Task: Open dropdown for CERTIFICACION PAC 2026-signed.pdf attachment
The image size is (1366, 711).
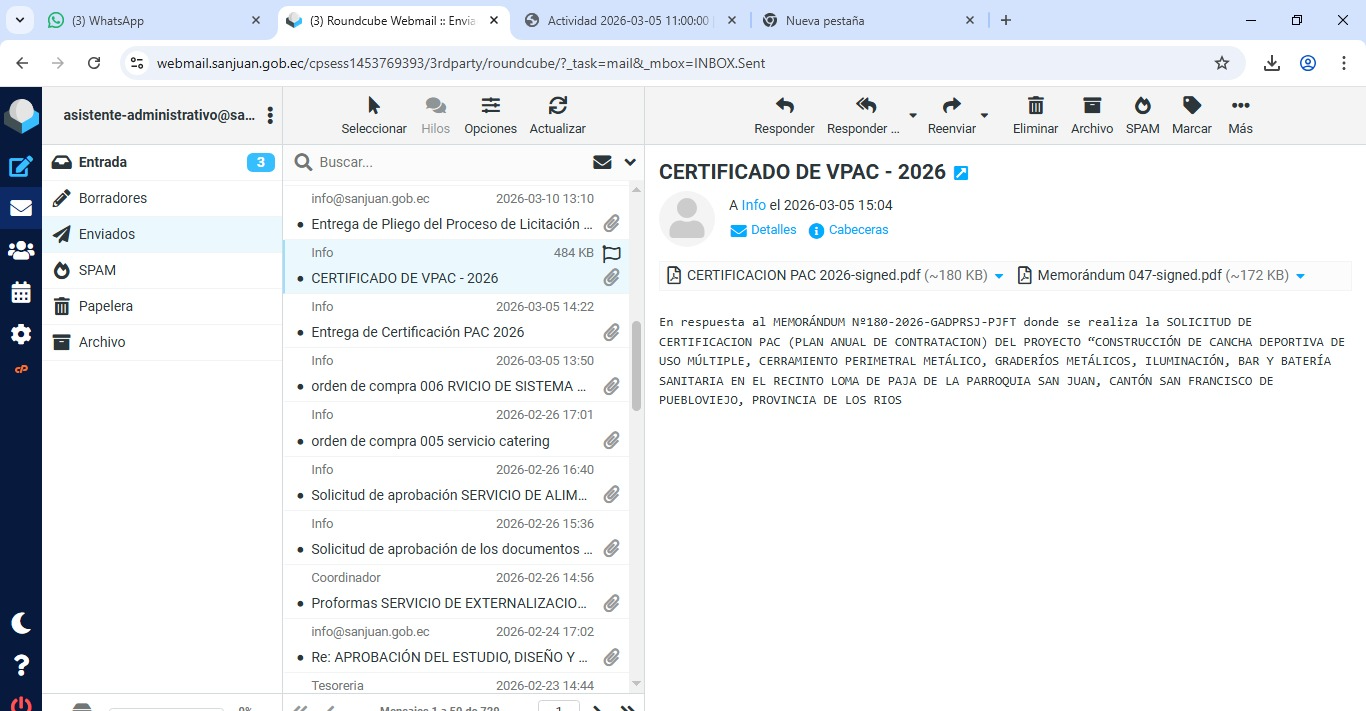Action: click(x=999, y=276)
